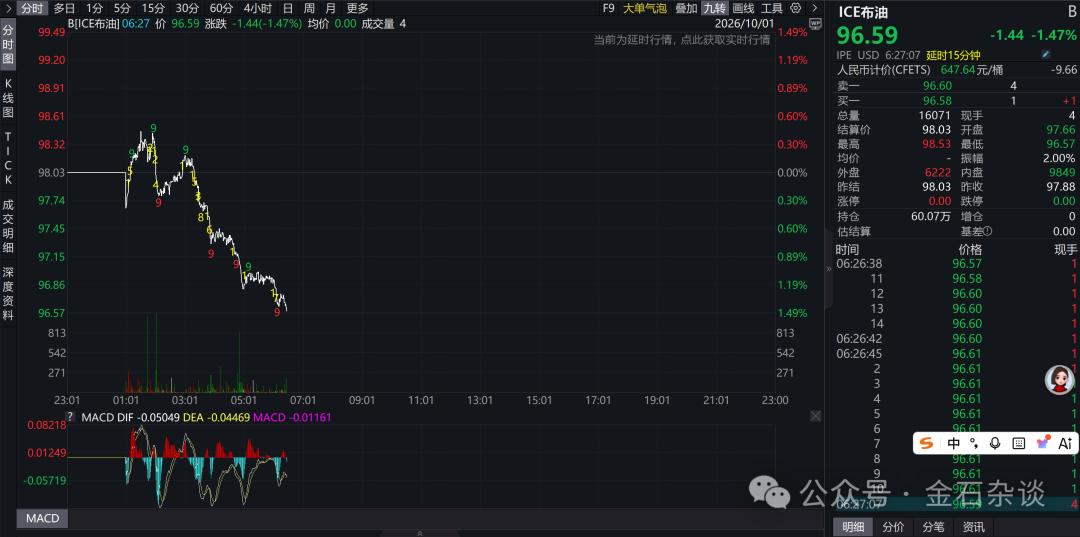Open 分时图 in left sidebar
The height and width of the screenshot is (537, 1080).
(8, 45)
